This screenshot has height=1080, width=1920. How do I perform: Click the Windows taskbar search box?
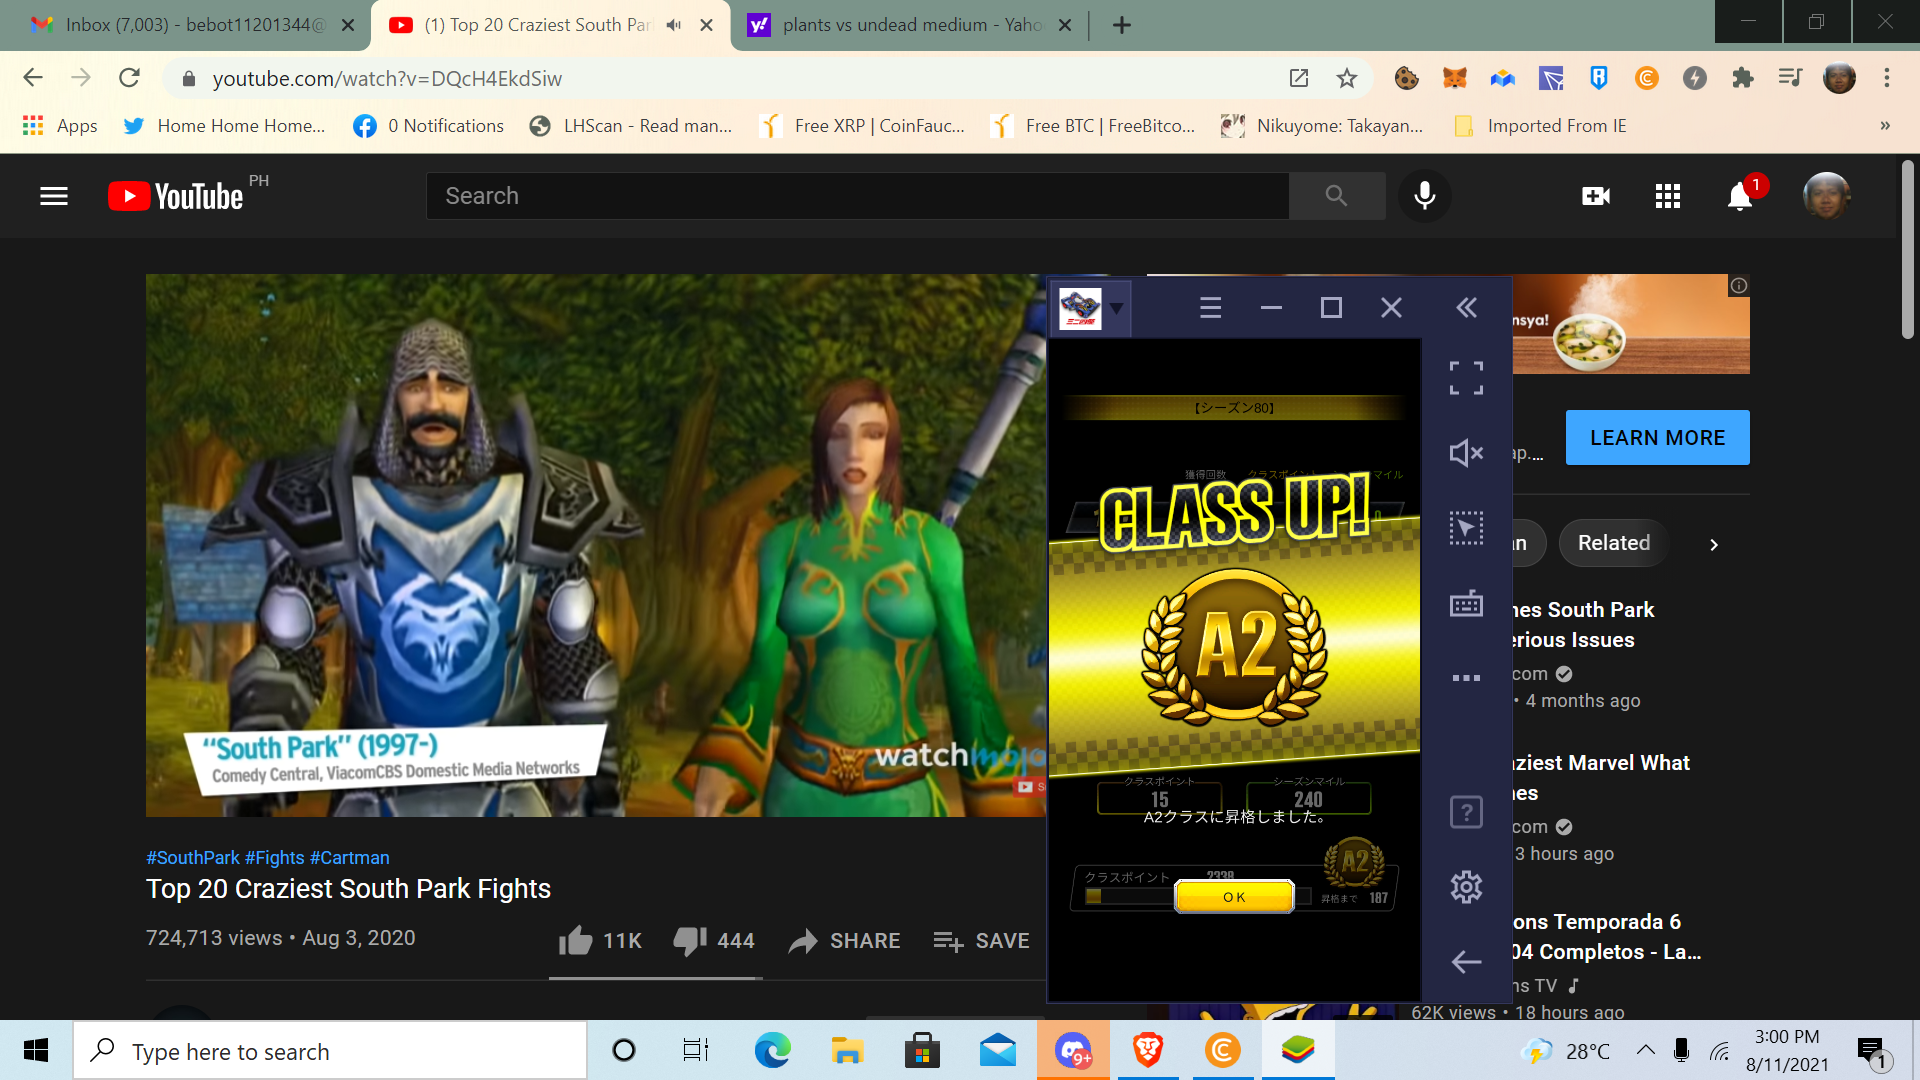(330, 1051)
